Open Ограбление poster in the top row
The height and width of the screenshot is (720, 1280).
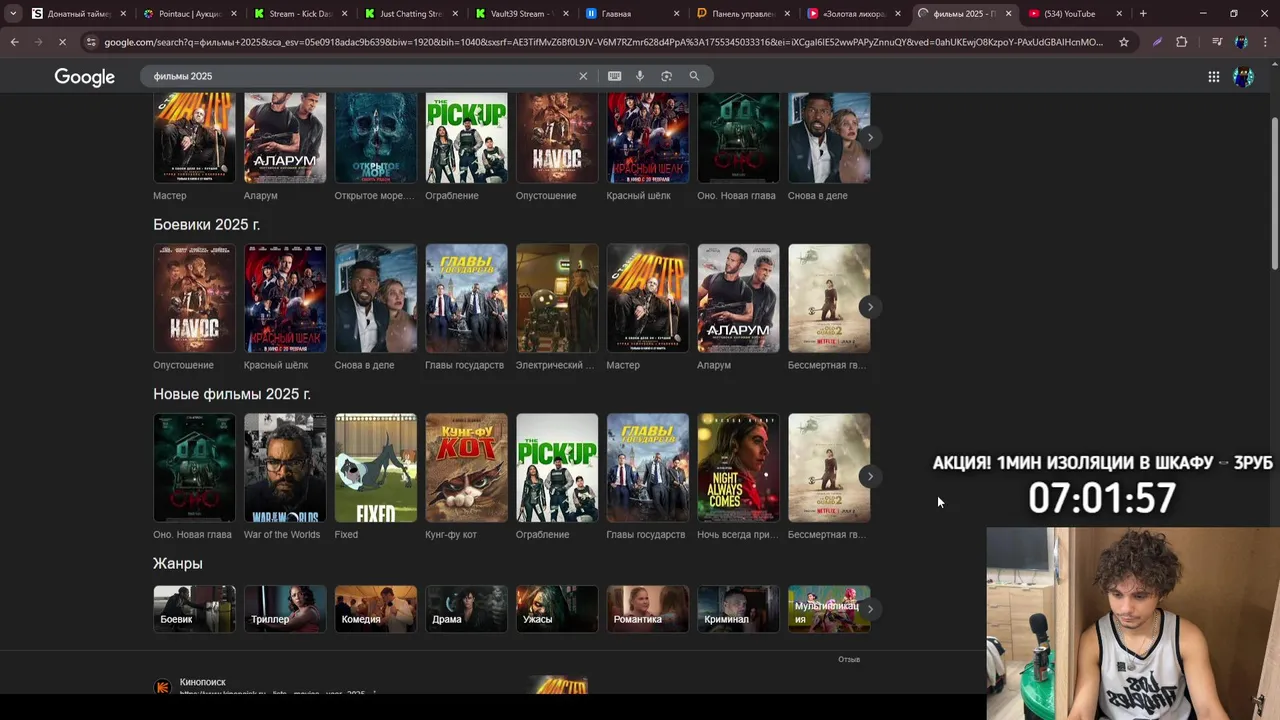click(x=466, y=138)
